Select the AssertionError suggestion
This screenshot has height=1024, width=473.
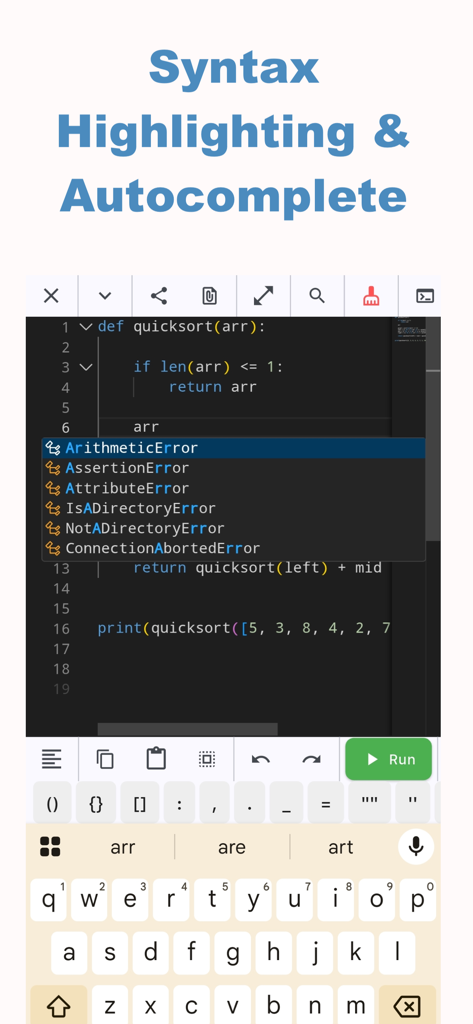[x=233, y=468]
